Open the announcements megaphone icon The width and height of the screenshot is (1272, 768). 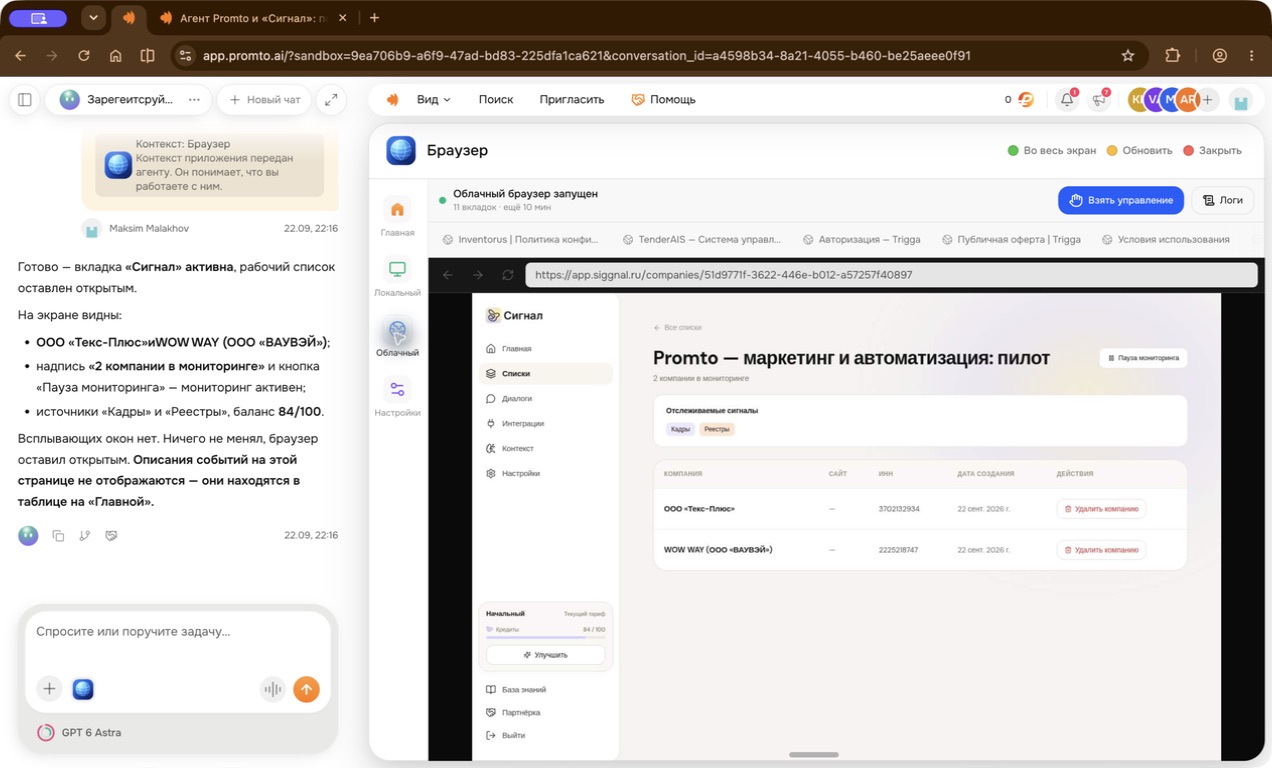1100,99
